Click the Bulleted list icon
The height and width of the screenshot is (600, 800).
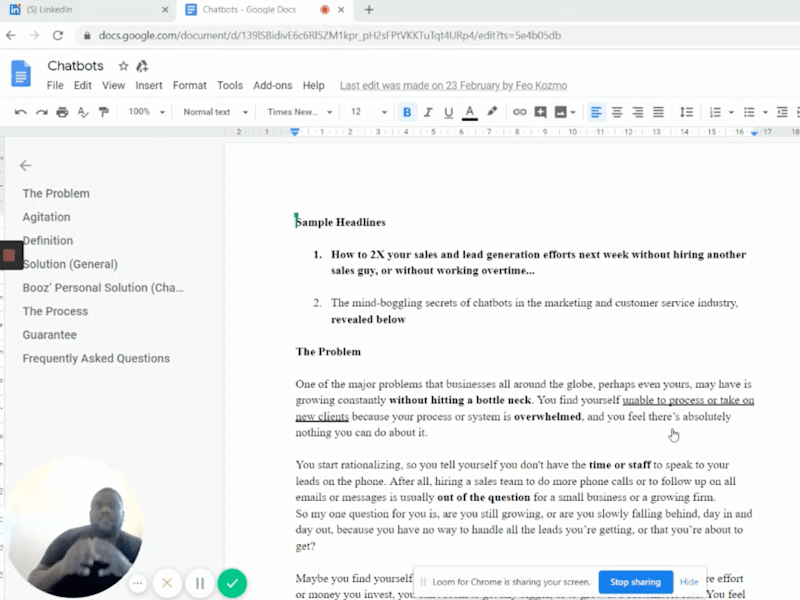pos(749,112)
